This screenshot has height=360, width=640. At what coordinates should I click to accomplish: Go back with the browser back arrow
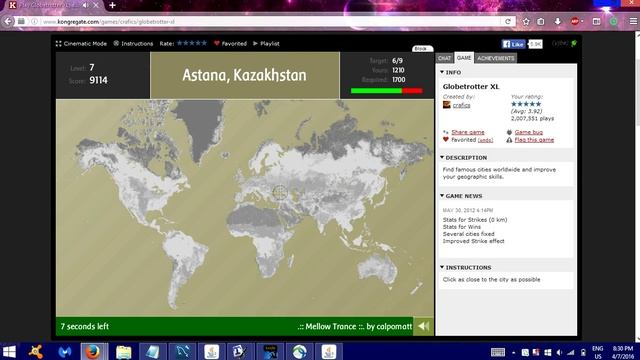pyautogui.click(x=8, y=21)
